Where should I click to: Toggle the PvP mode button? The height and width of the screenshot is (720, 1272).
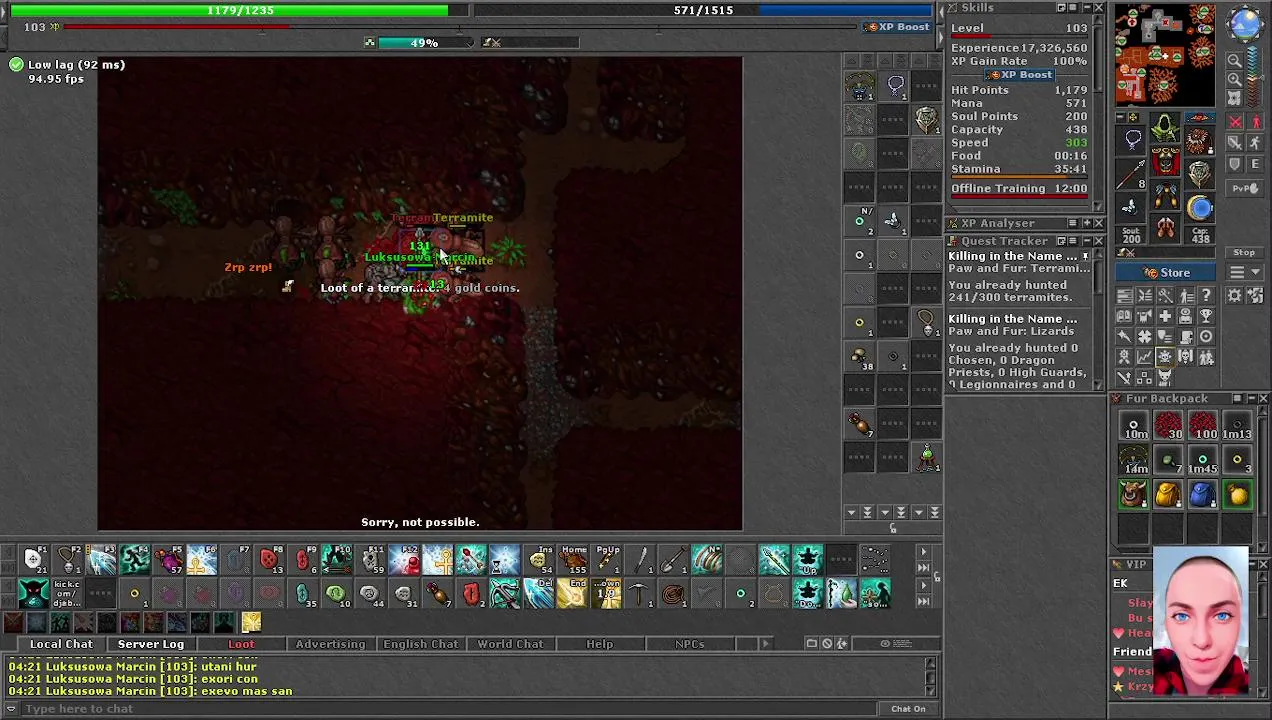click(x=1244, y=188)
